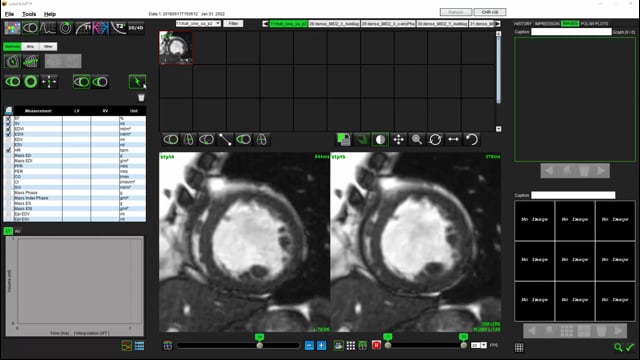The height and width of the screenshot is (360, 640).
Task: Uncheck the EDVI measurement checkbox
Action: (x=8, y=129)
